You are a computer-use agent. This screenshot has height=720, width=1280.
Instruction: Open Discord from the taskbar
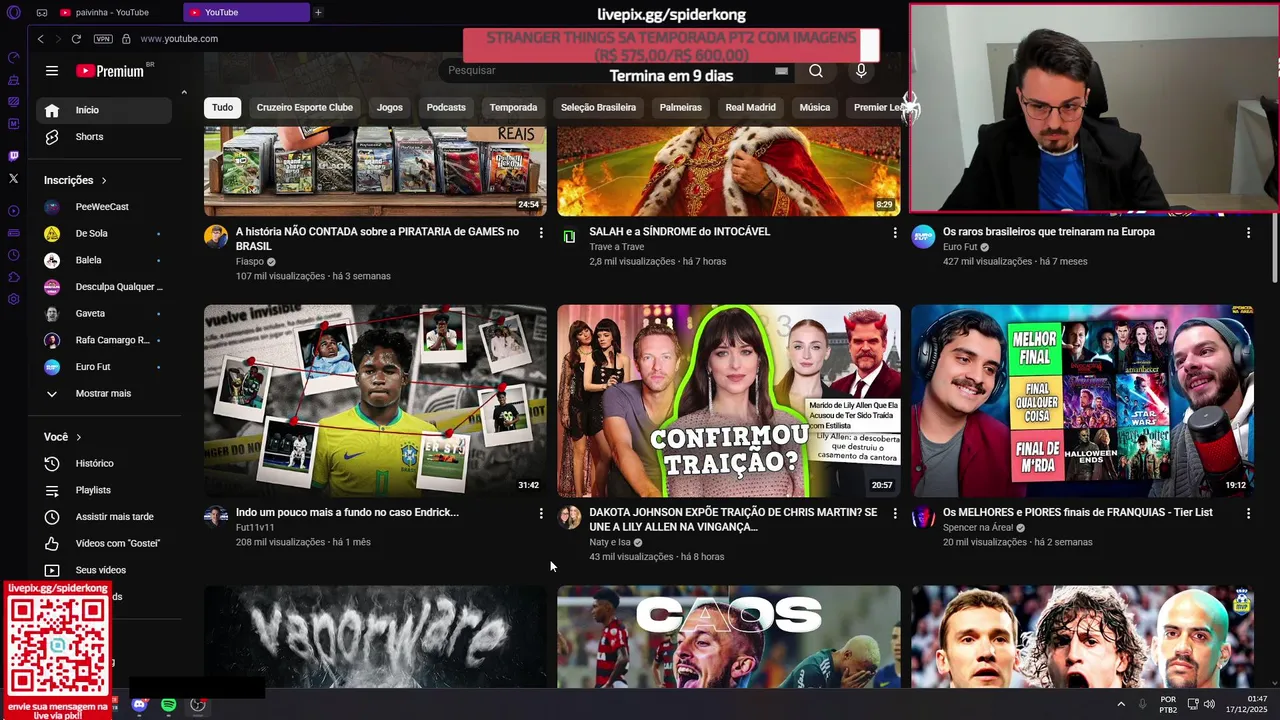pyautogui.click(x=139, y=705)
